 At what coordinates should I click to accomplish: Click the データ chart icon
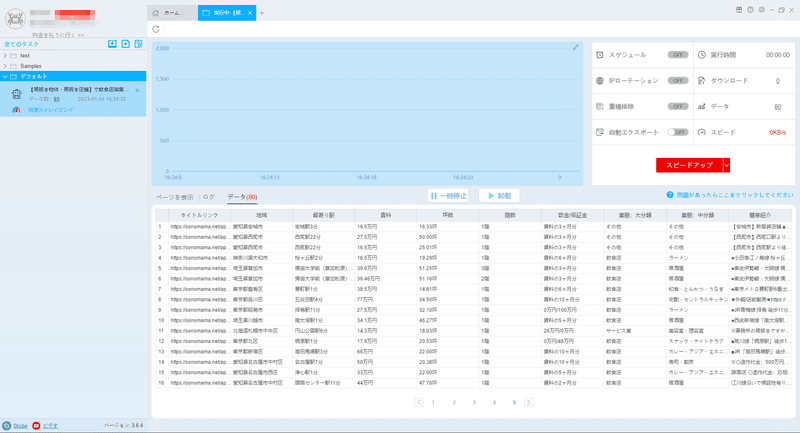click(702, 107)
